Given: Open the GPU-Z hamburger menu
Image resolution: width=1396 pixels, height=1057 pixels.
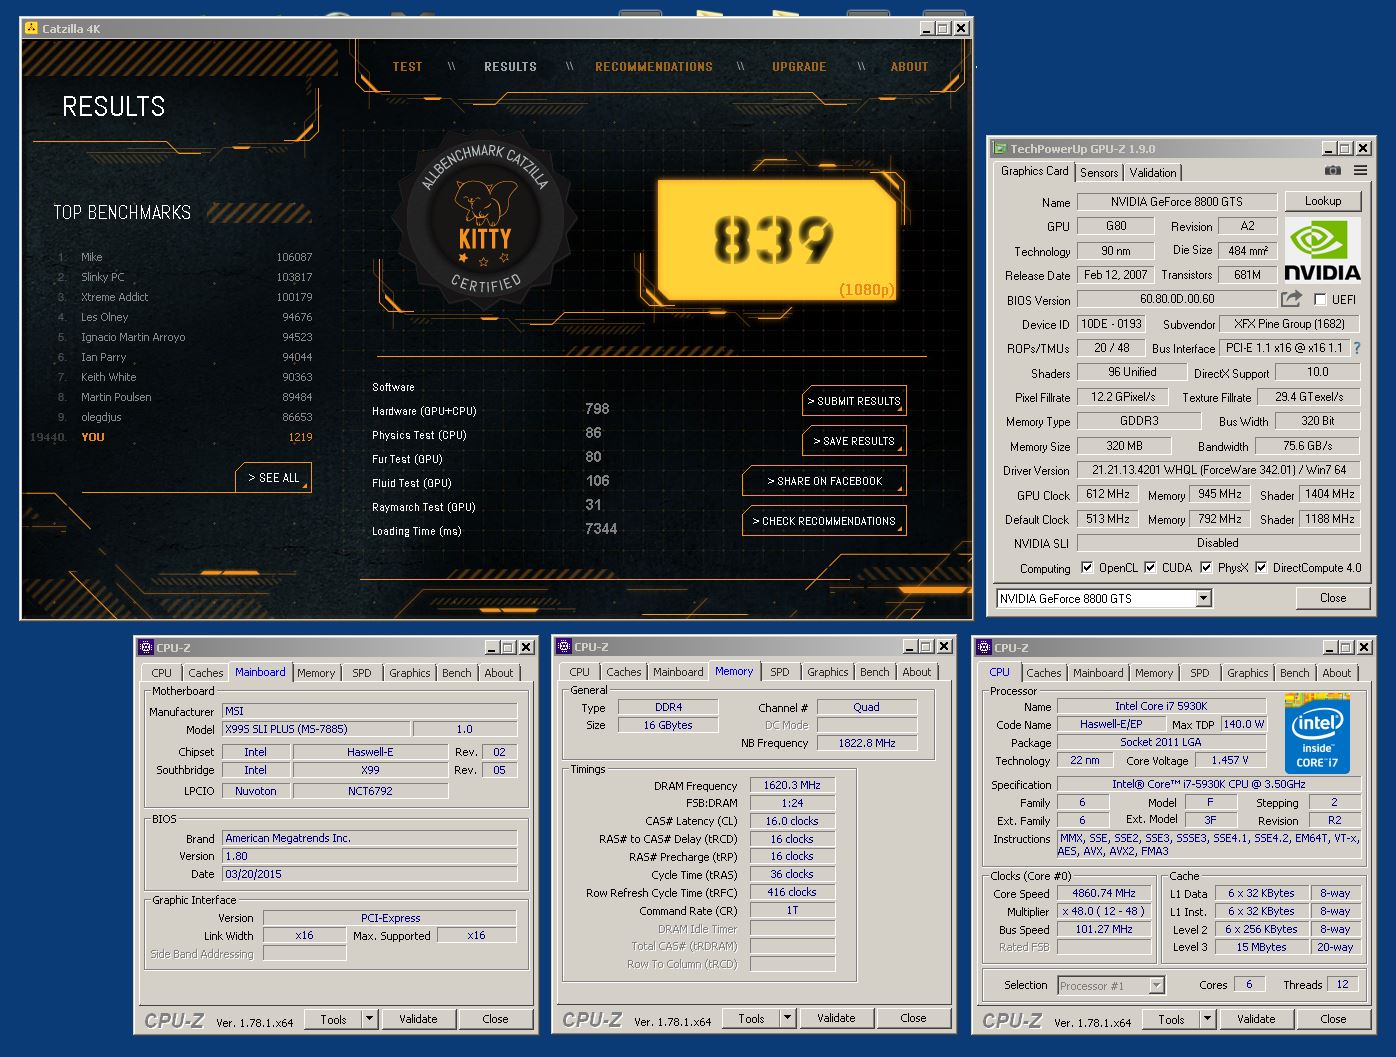Looking at the screenshot, I should pos(1360,171).
